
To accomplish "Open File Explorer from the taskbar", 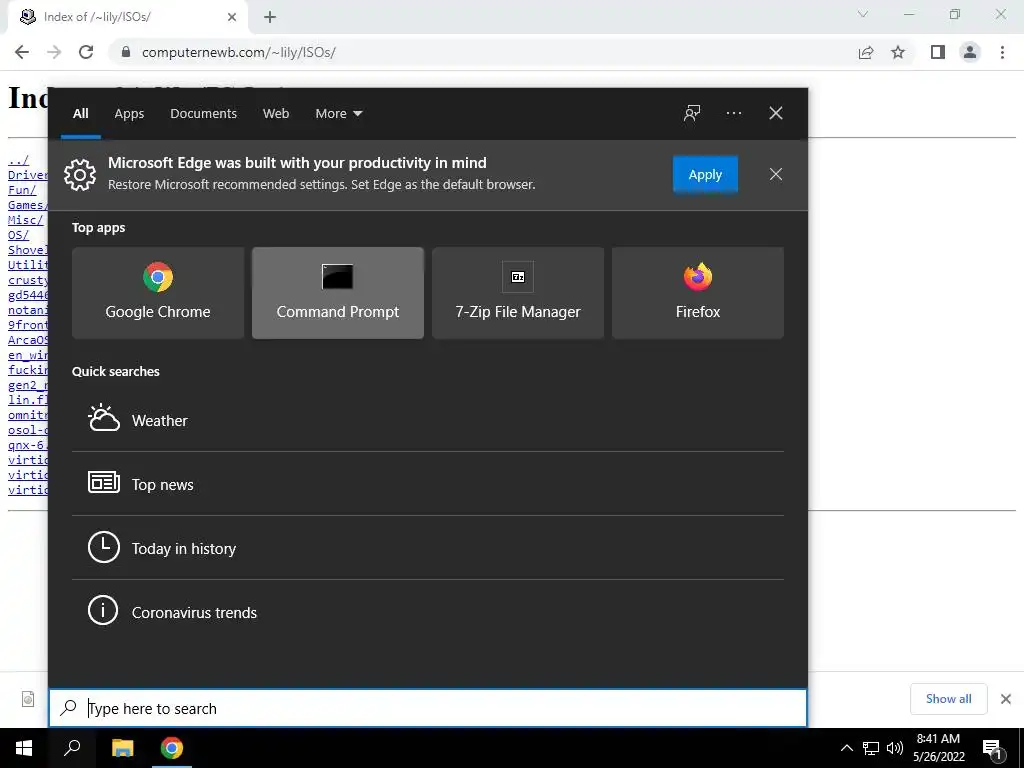I will 123,748.
